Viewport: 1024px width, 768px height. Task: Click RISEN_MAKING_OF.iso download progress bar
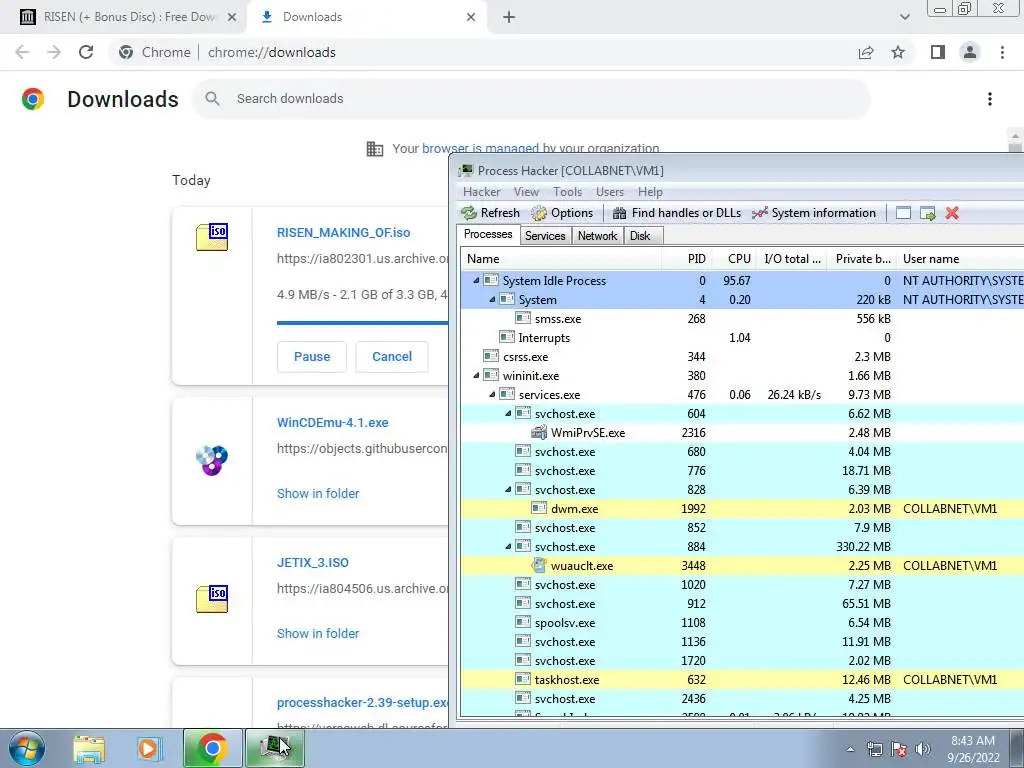[362, 323]
